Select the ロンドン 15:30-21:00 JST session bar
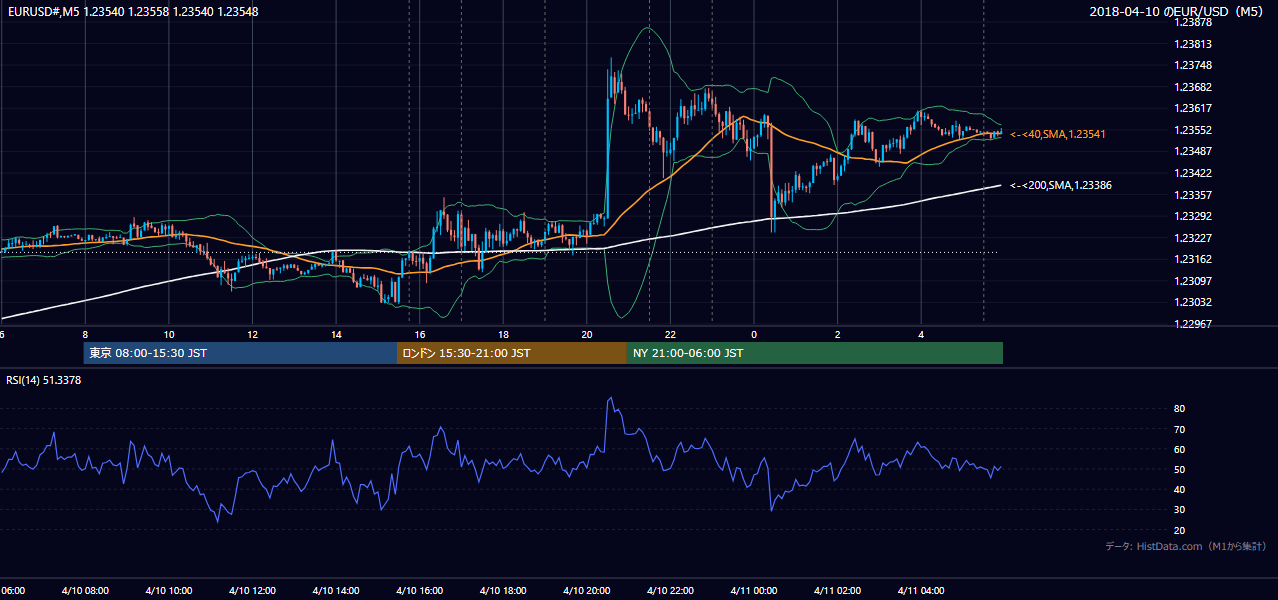1278x600 pixels. coord(512,353)
